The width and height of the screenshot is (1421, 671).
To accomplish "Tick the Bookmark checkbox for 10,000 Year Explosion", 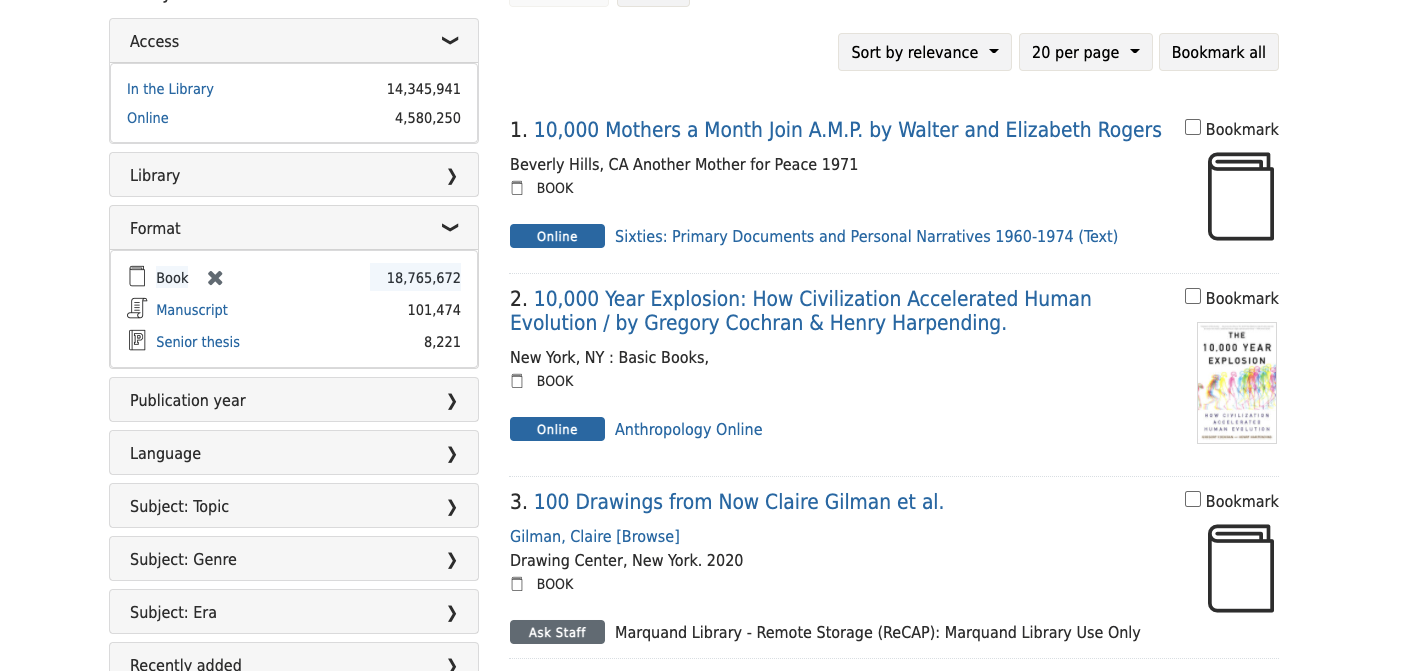I will [1193, 296].
